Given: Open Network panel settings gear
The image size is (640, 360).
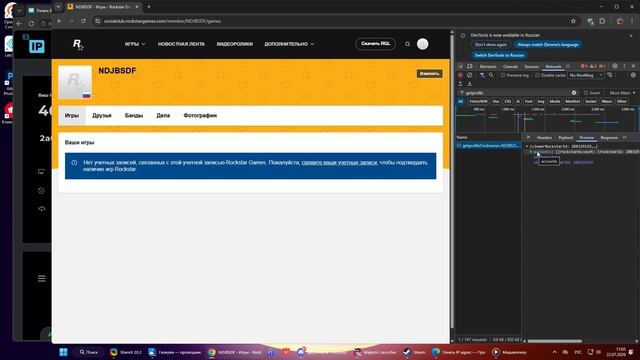Looking at the screenshot, I should pyautogui.click(x=633, y=75).
